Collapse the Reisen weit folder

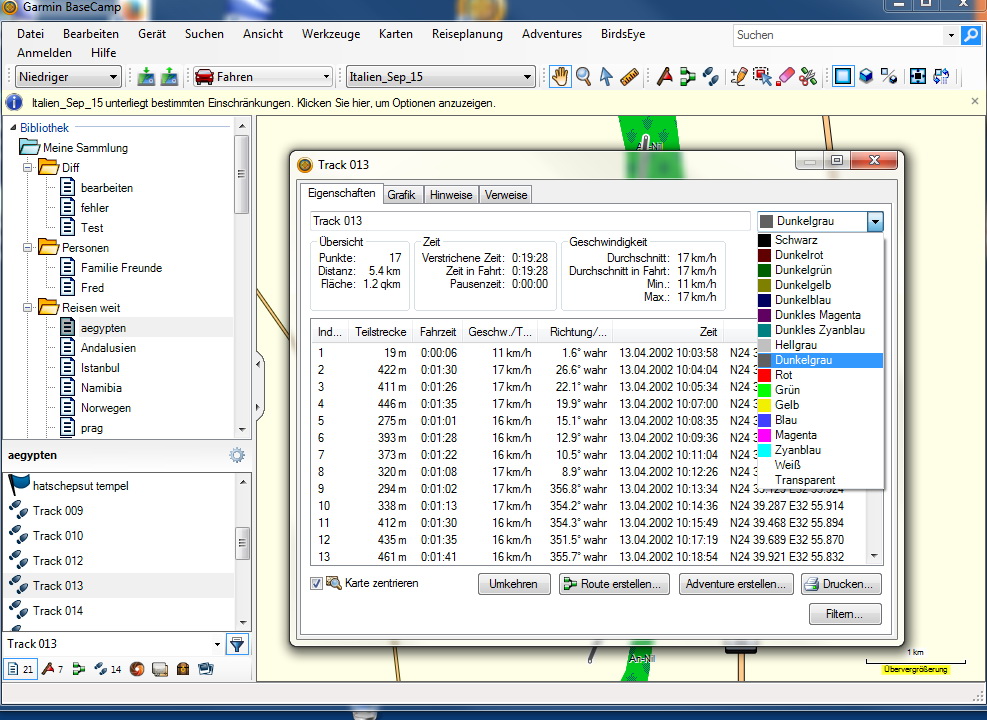tap(28, 308)
